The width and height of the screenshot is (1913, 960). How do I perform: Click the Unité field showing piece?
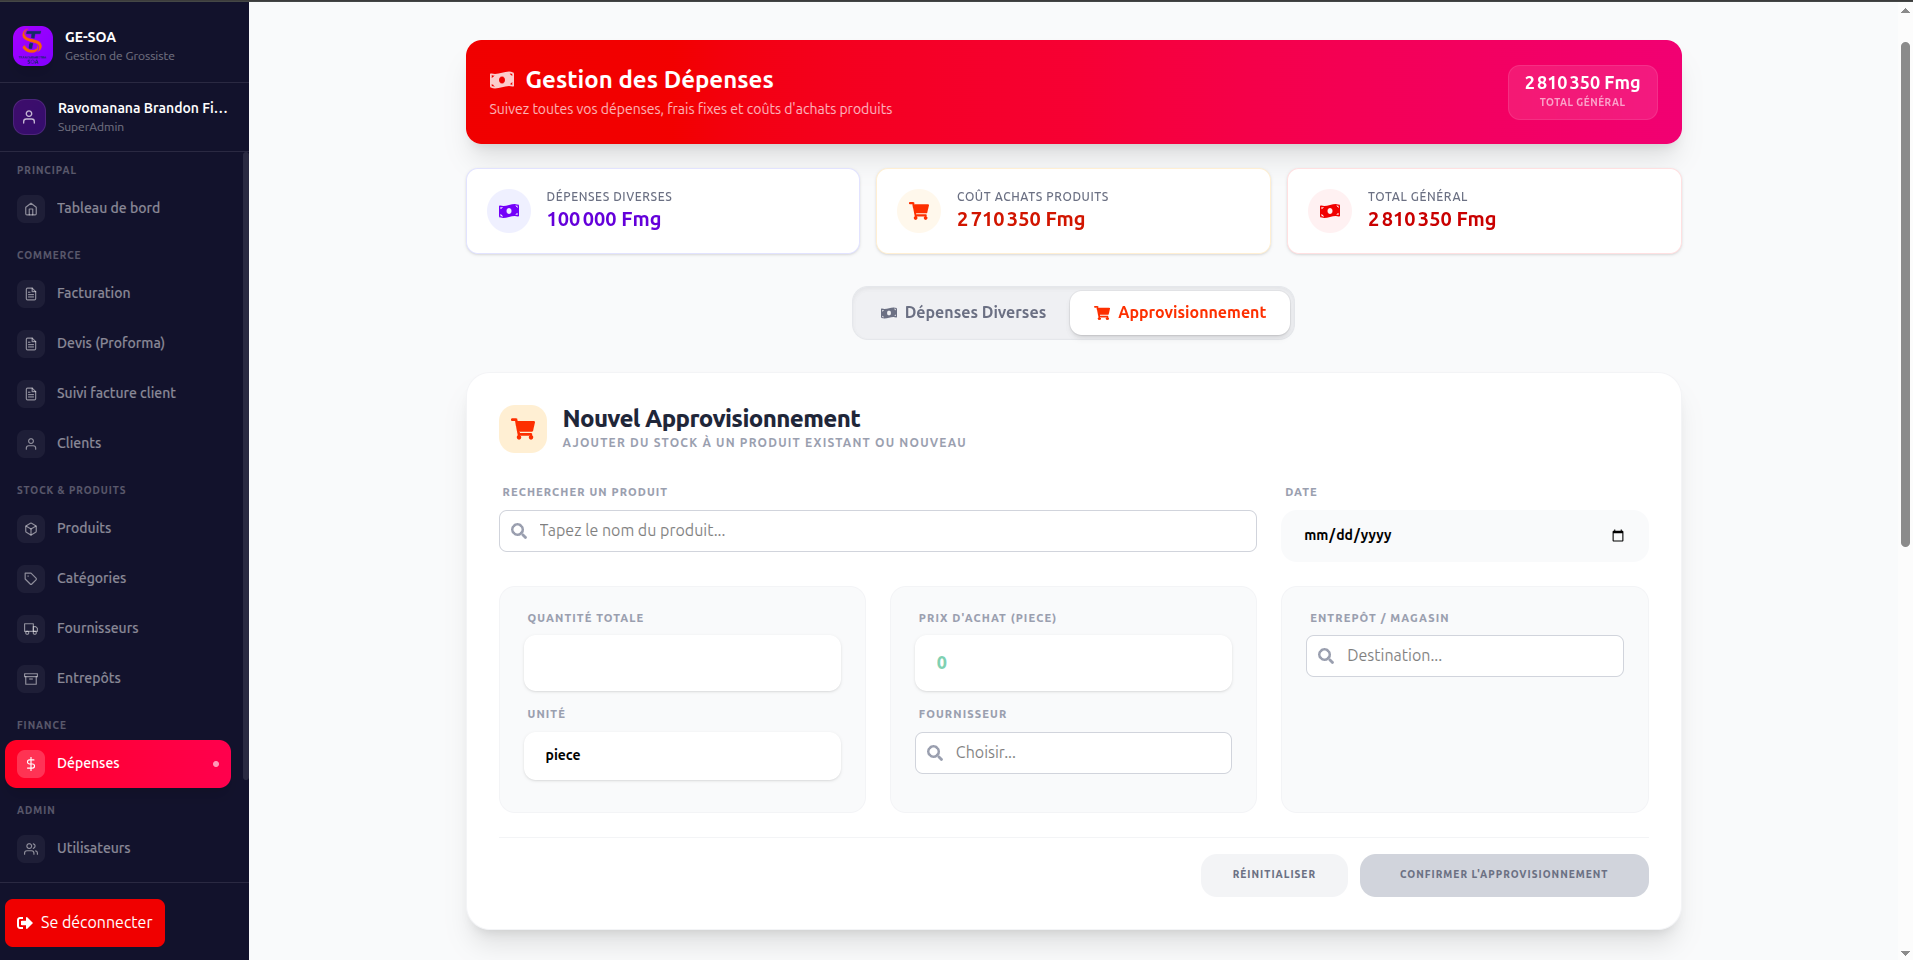click(682, 756)
